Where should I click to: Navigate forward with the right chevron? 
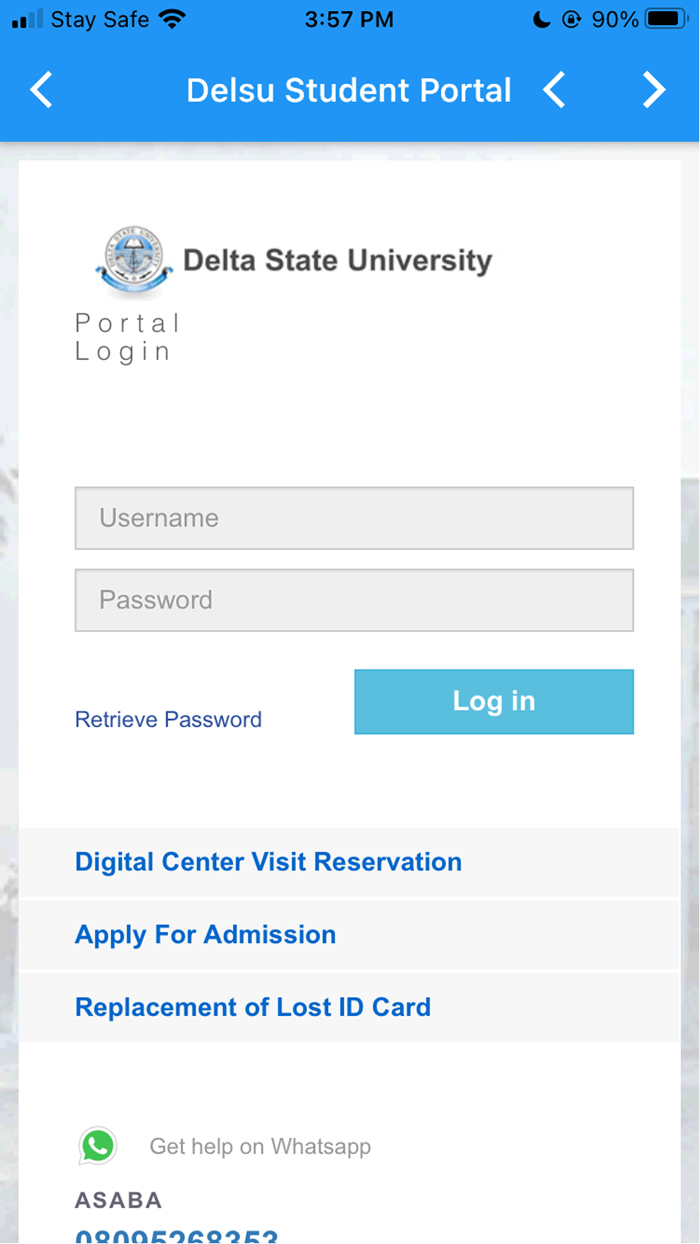(655, 90)
